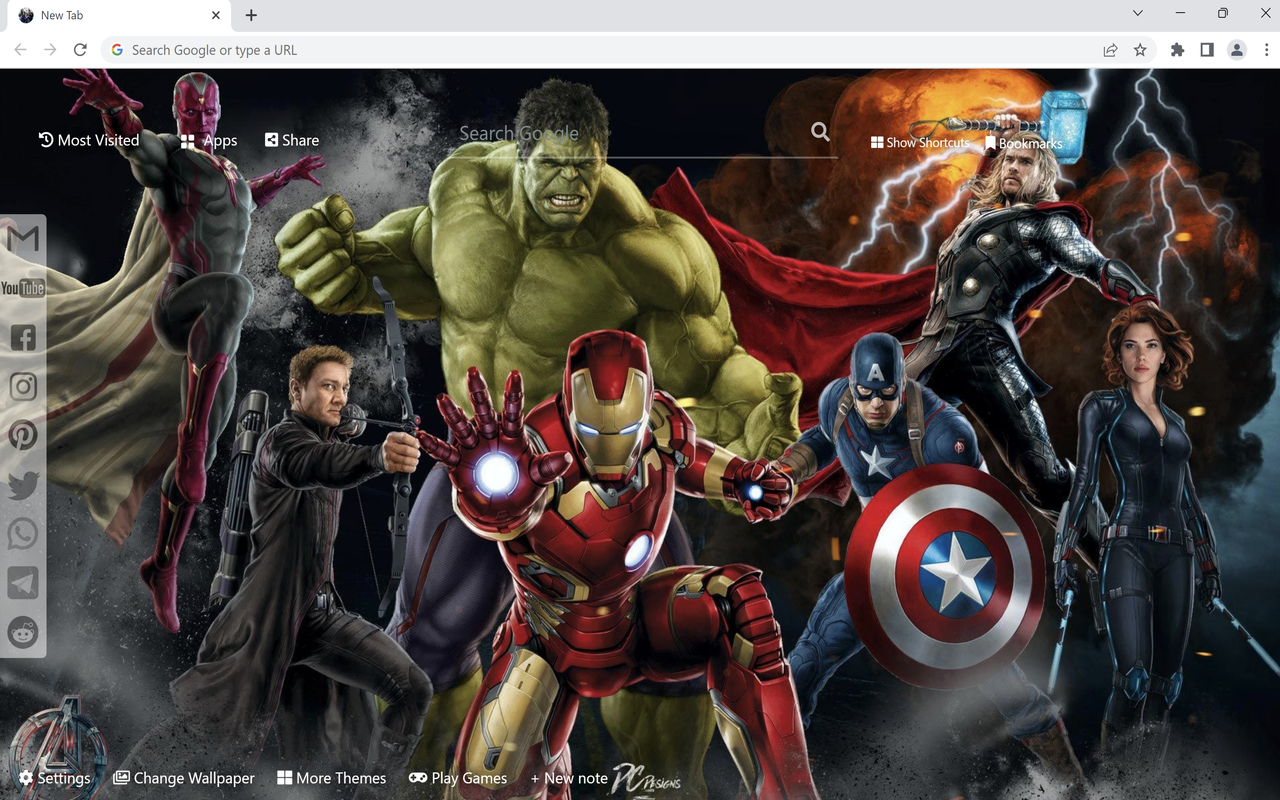Open the Reddit sidebar shortcut
Viewport: 1280px width, 800px height.
(x=23, y=632)
